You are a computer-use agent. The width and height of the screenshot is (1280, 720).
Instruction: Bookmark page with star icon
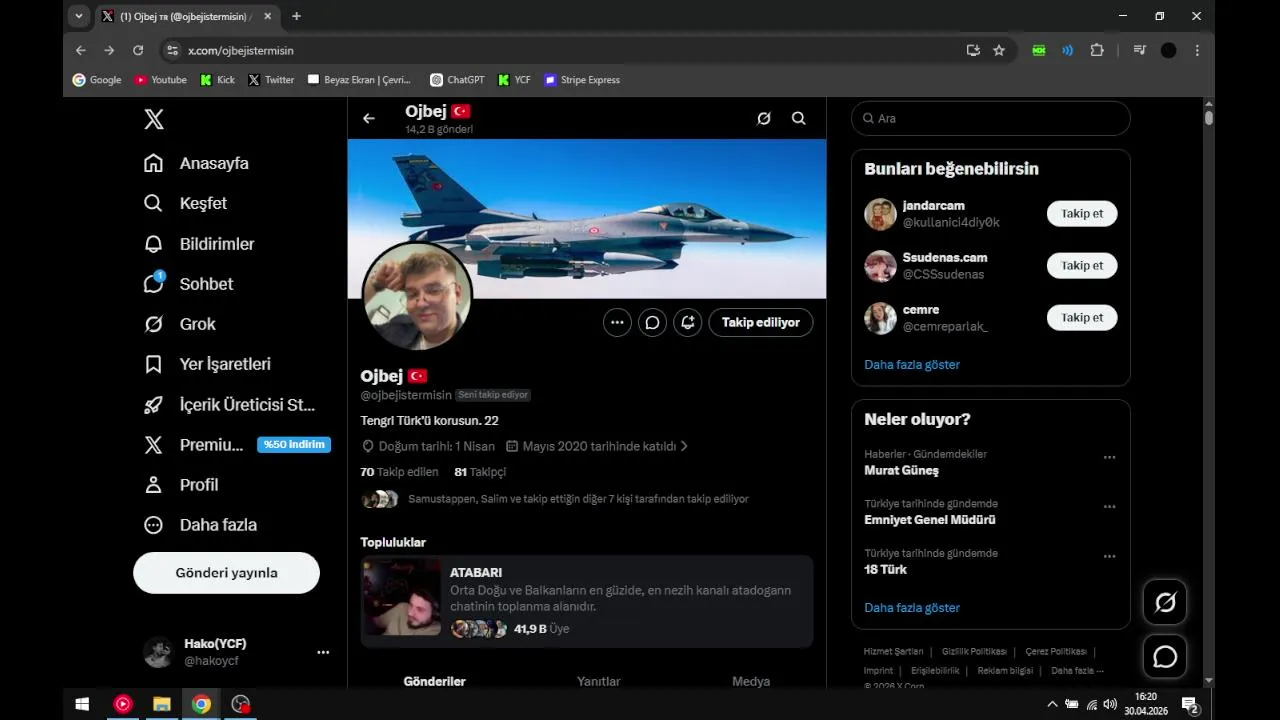[x=999, y=50]
